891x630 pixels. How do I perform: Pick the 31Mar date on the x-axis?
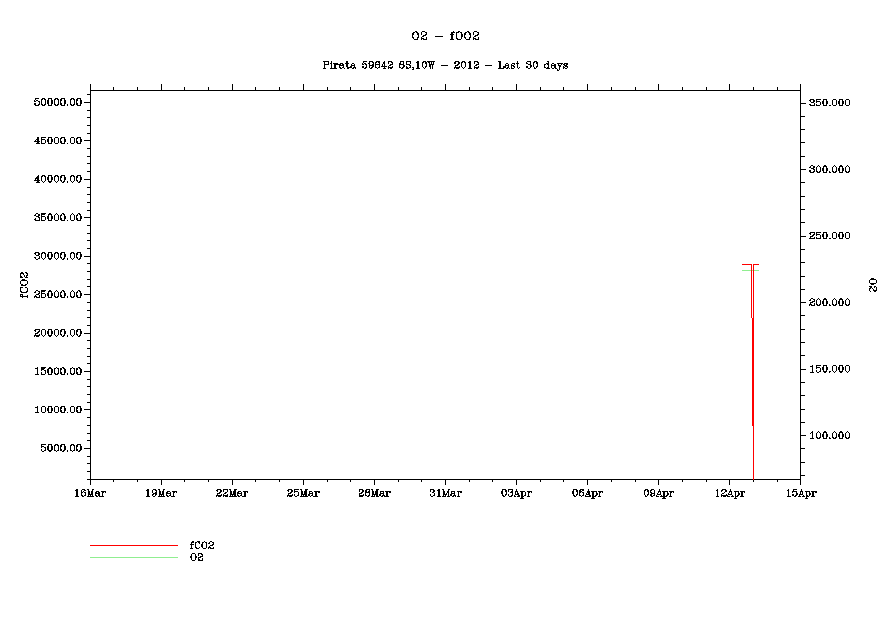(445, 493)
